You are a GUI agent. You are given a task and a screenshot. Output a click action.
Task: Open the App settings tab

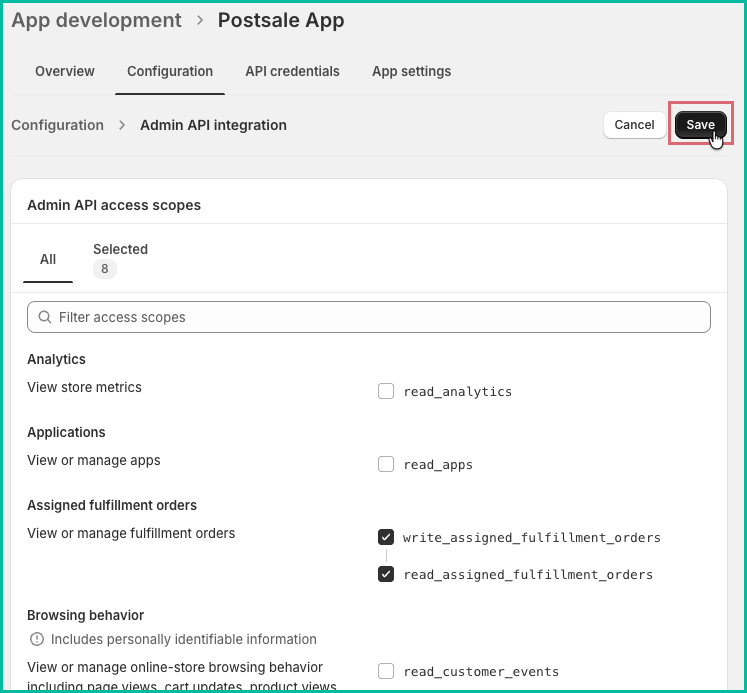[412, 71]
